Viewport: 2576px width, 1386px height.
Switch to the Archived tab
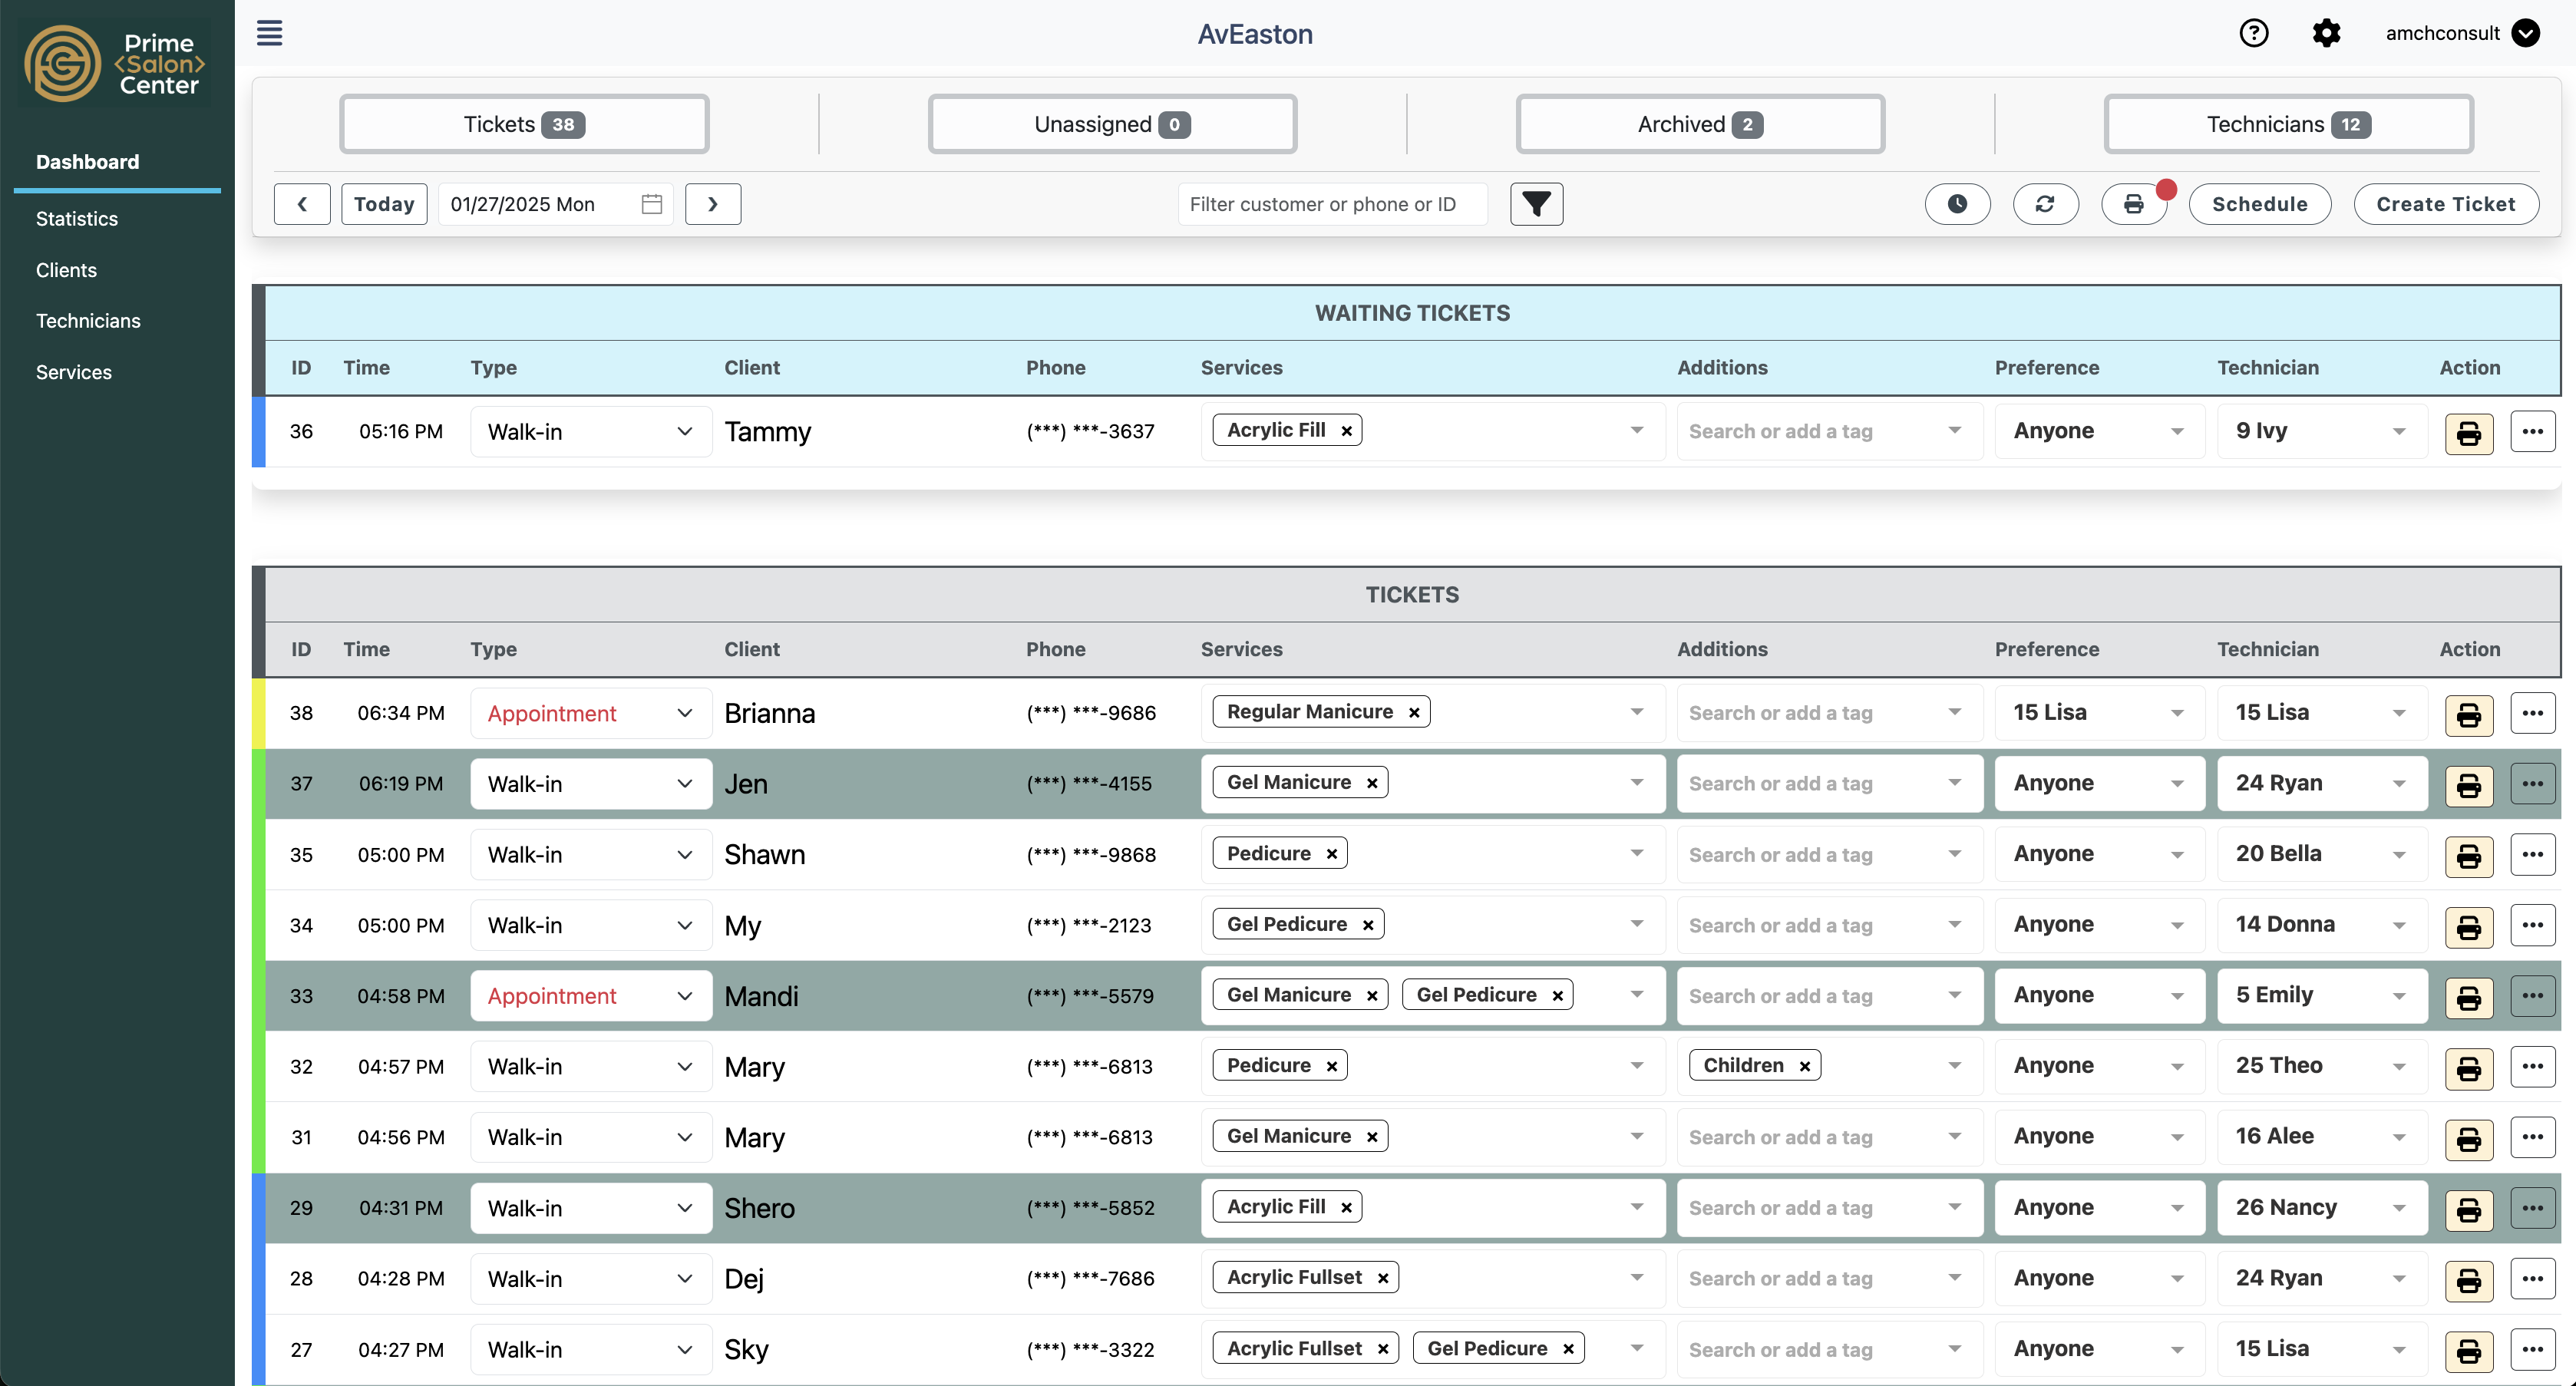click(1700, 124)
